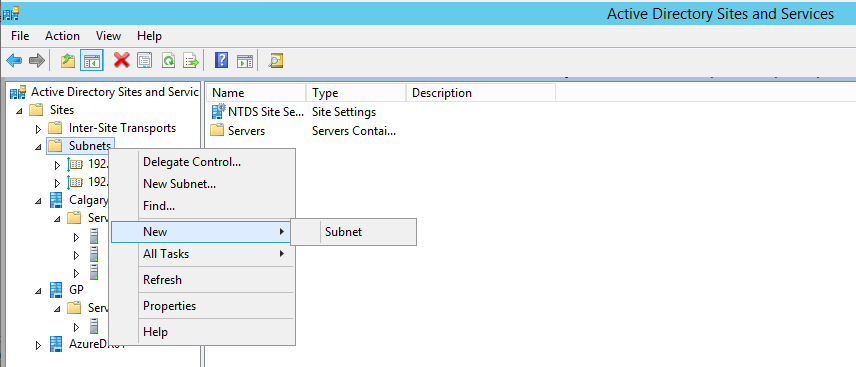Select the Sites tree label
Screen dimensions: 856x367
coord(62,110)
